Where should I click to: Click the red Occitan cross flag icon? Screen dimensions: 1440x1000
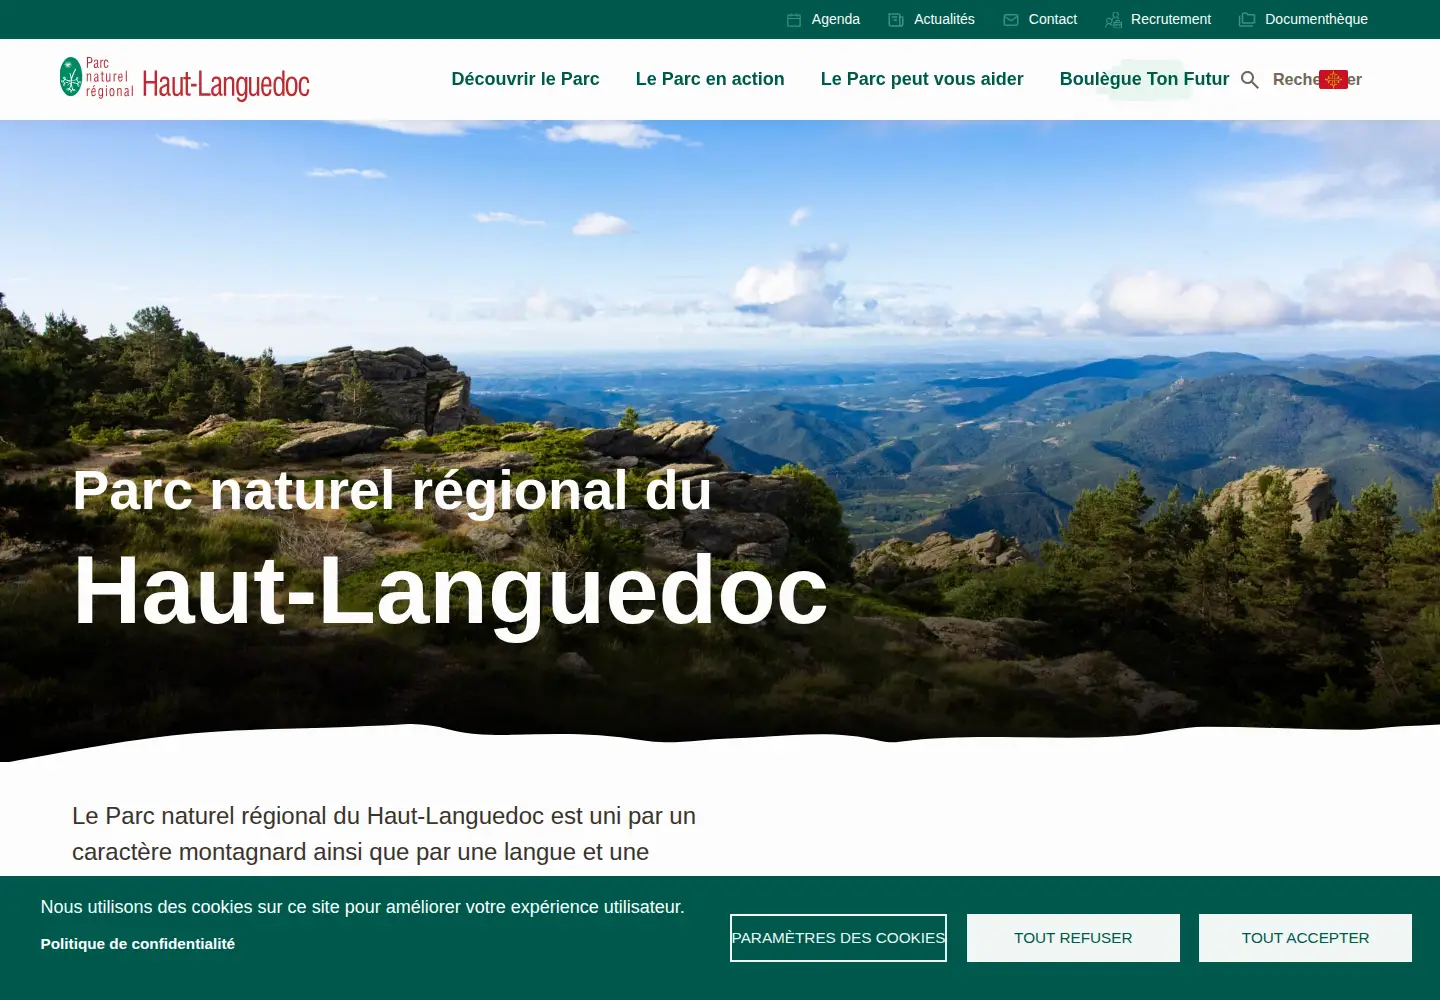(1333, 79)
